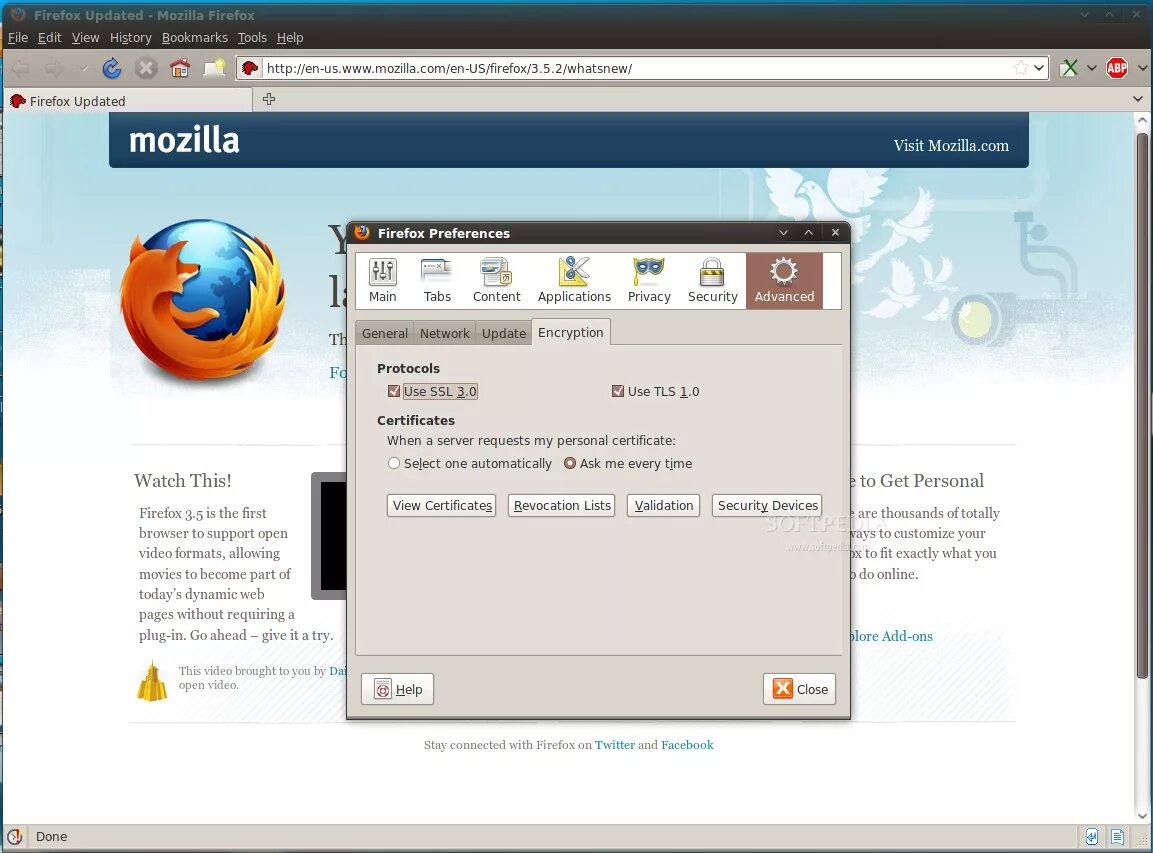Viewport: 1153px width, 853px height.
Task: Click the Revocation Lists button
Action: tap(562, 505)
